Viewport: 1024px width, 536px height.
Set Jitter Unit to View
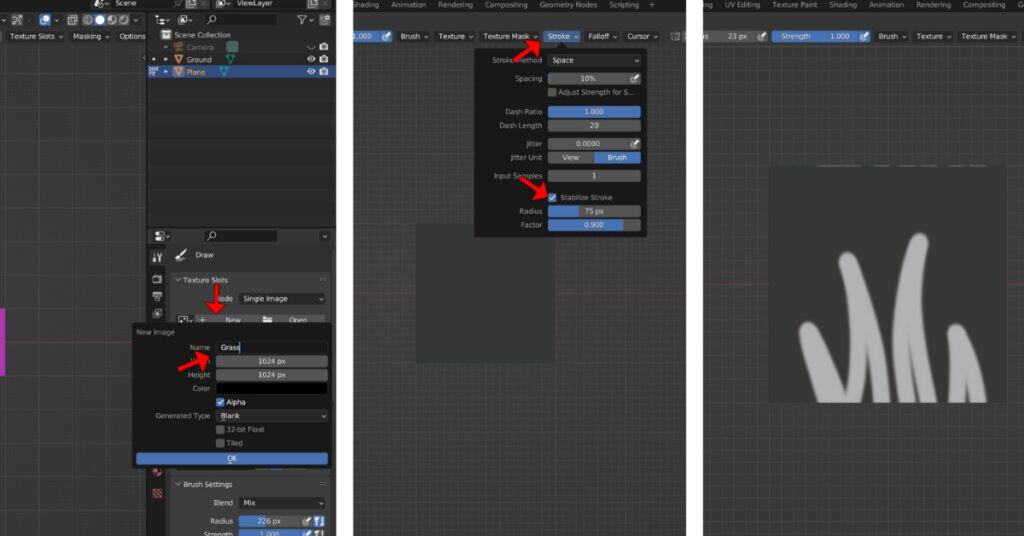[571, 157]
